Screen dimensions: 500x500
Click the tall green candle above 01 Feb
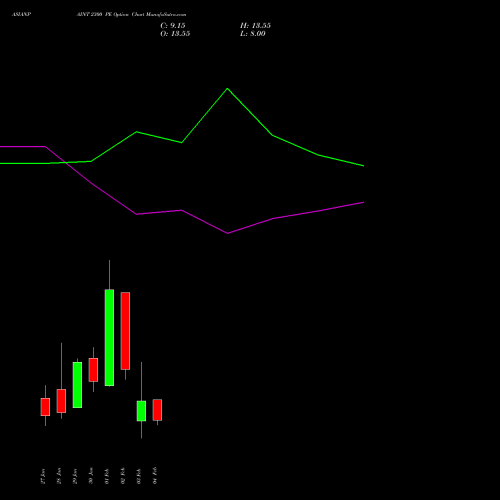pos(109,337)
